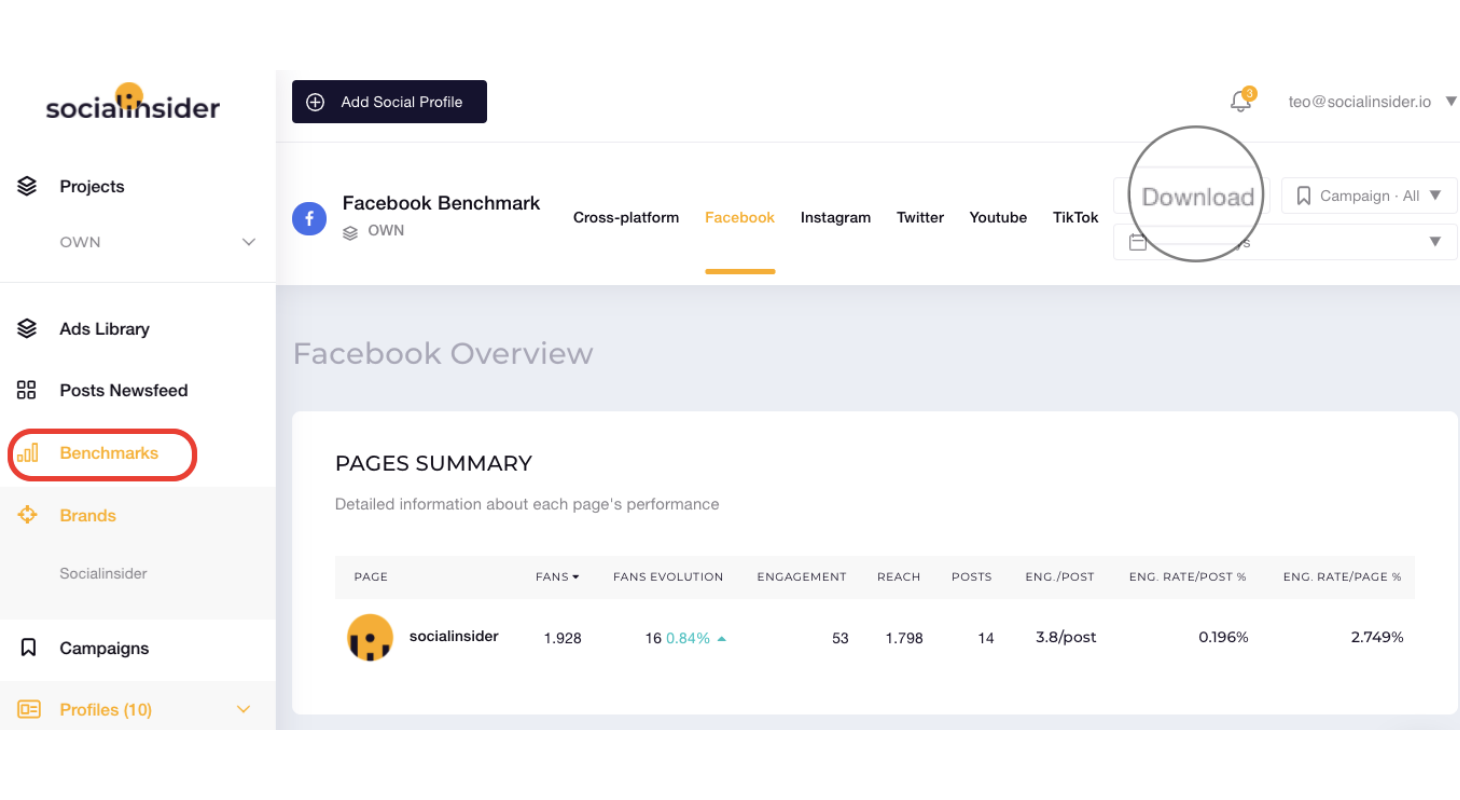Click the Brands target icon

pyautogui.click(x=27, y=515)
